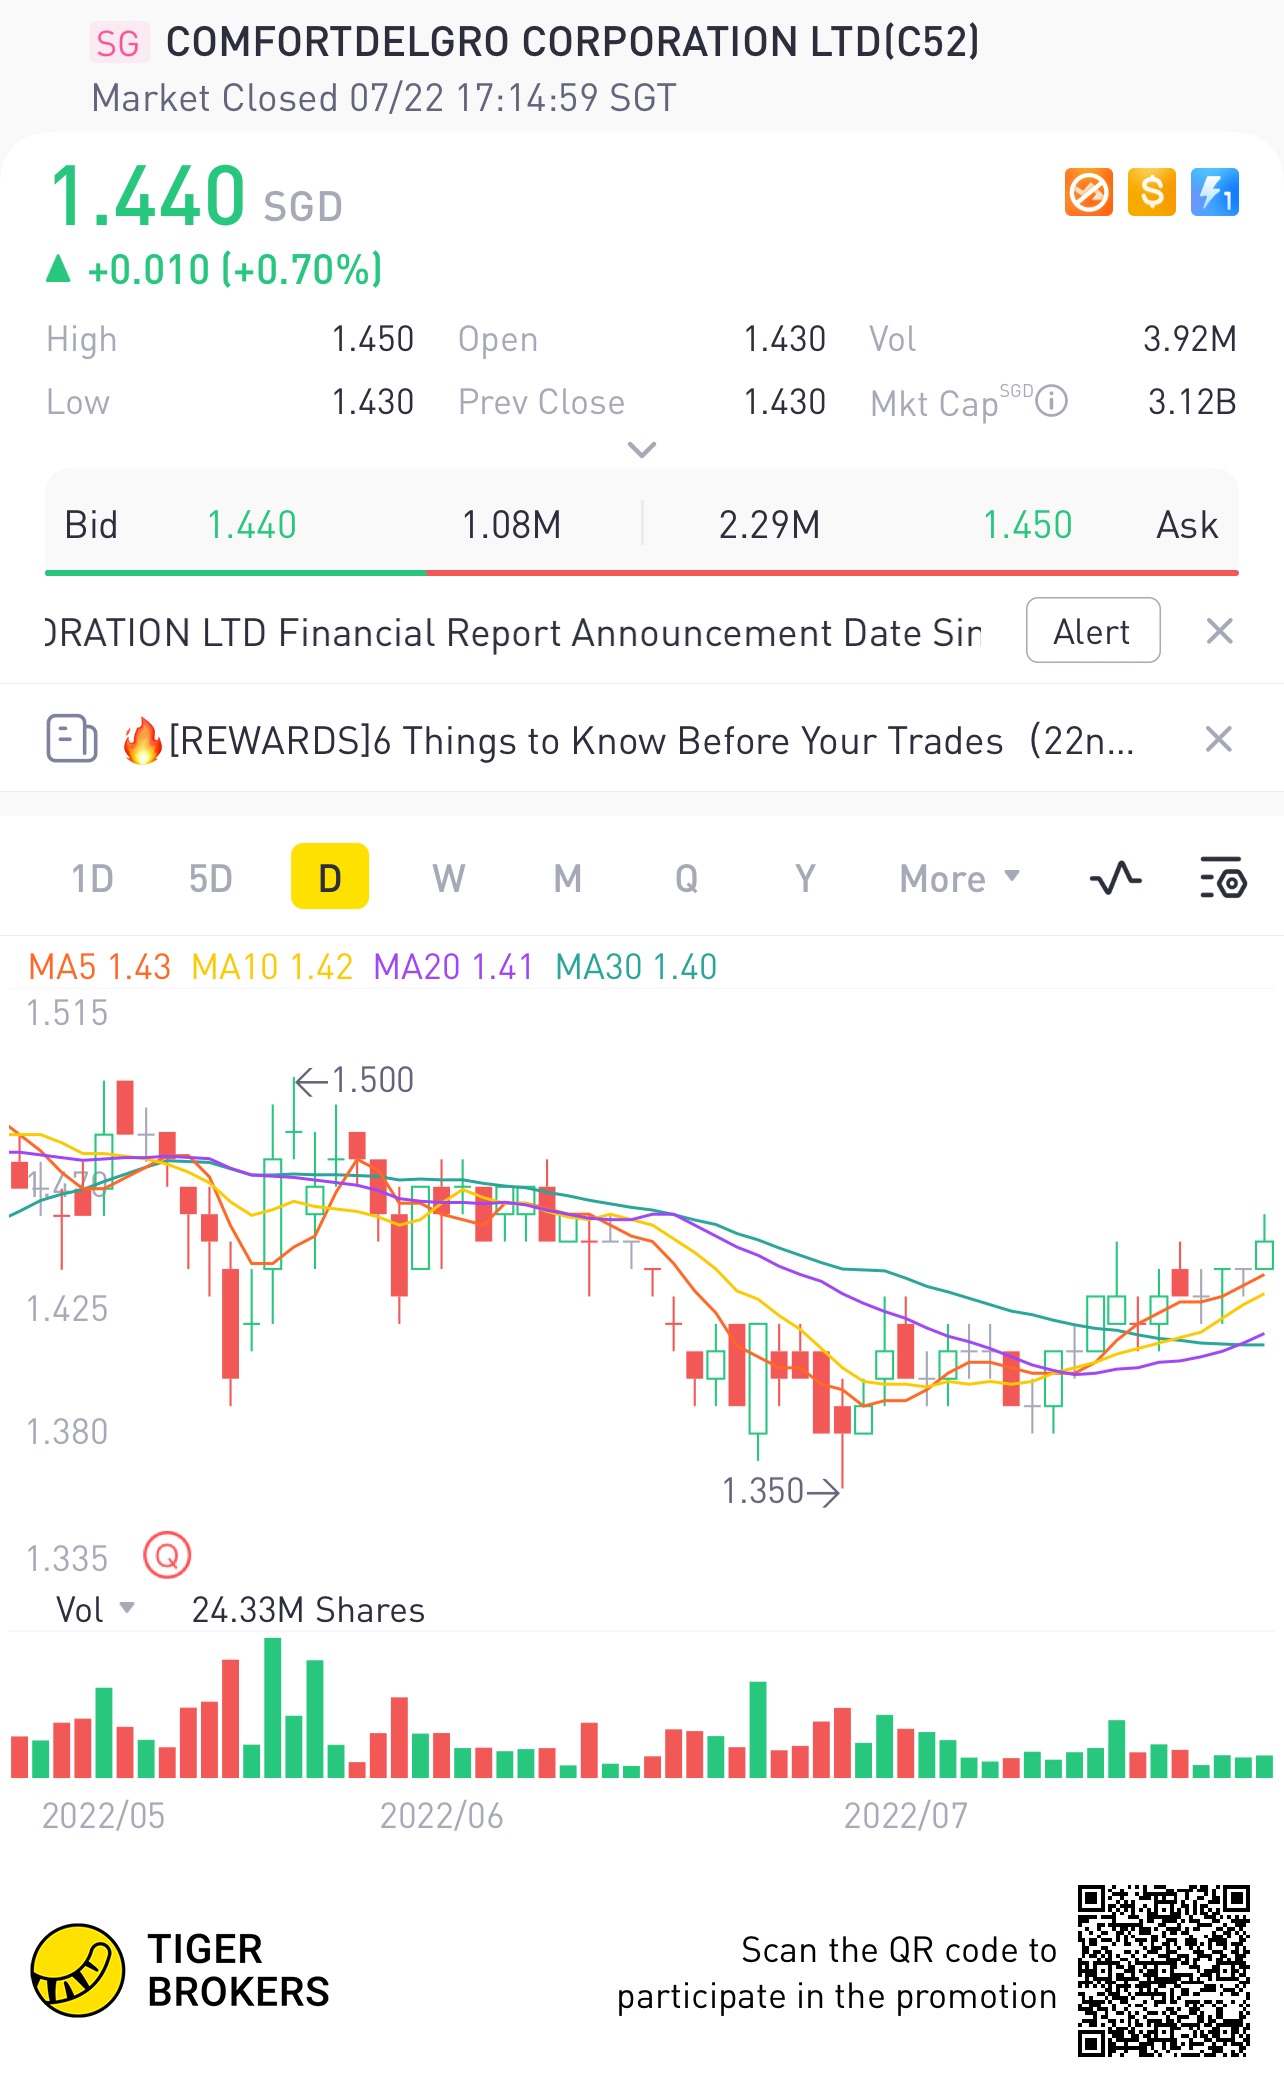Select the W weekly chart tab
Viewport: 1284px width, 2091px height.
(x=448, y=878)
